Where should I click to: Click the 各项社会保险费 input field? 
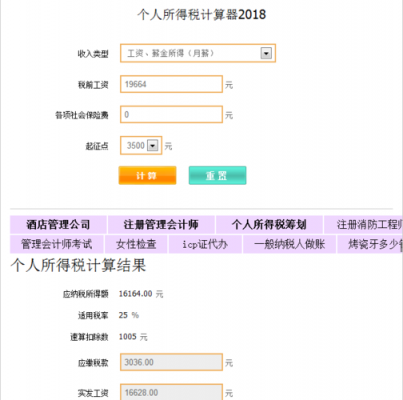coord(171,115)
